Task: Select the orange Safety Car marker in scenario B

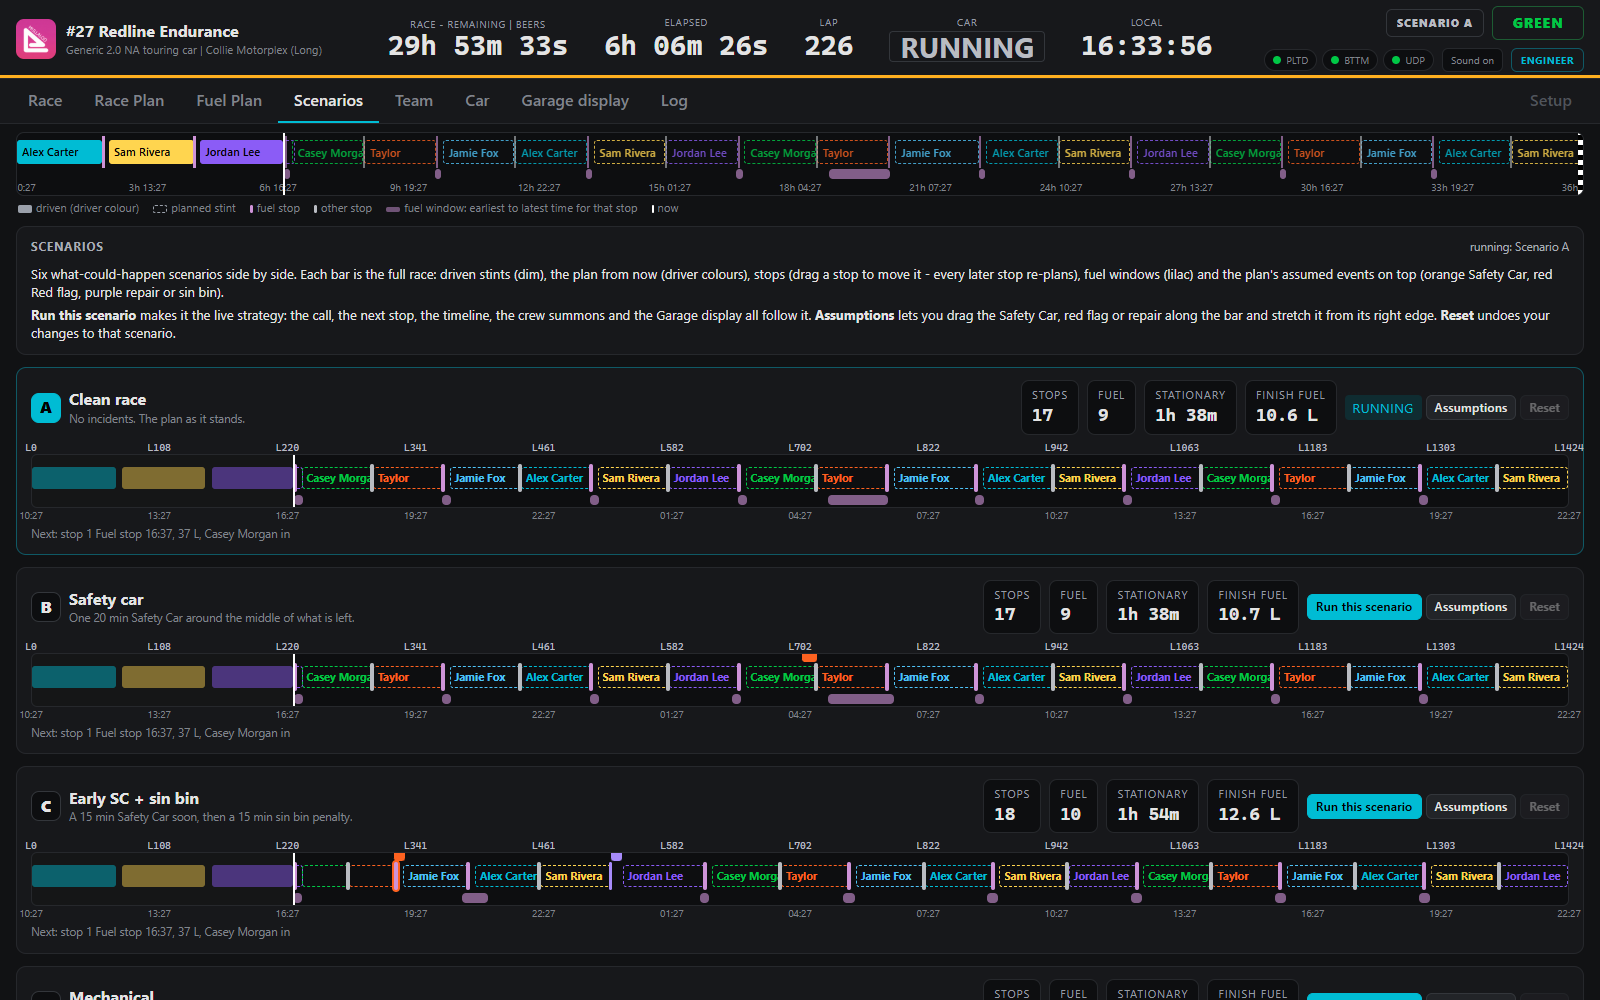Action: click(809, 657)
